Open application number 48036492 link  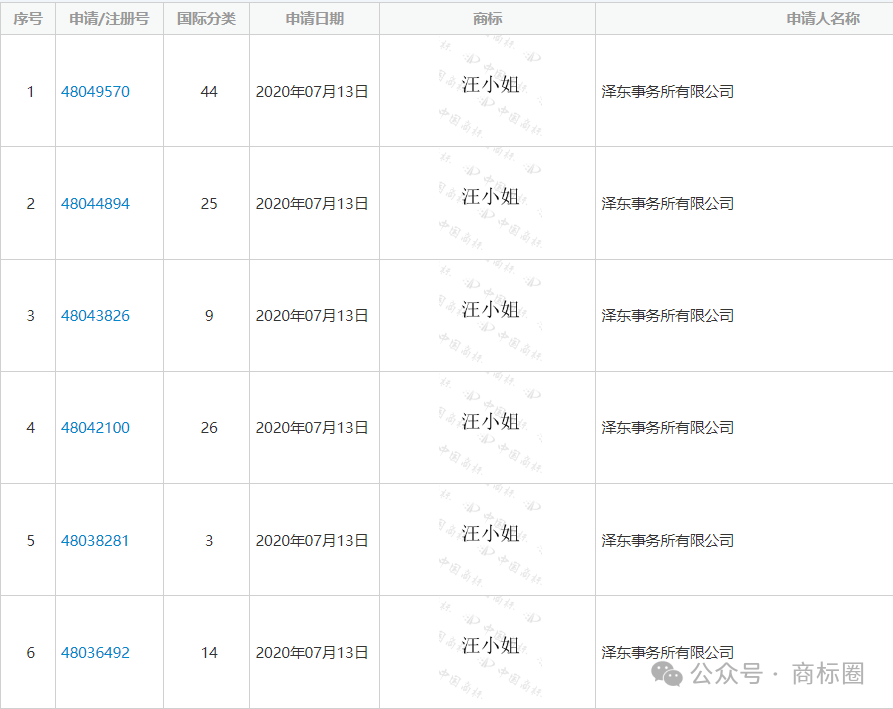point(95,653)
